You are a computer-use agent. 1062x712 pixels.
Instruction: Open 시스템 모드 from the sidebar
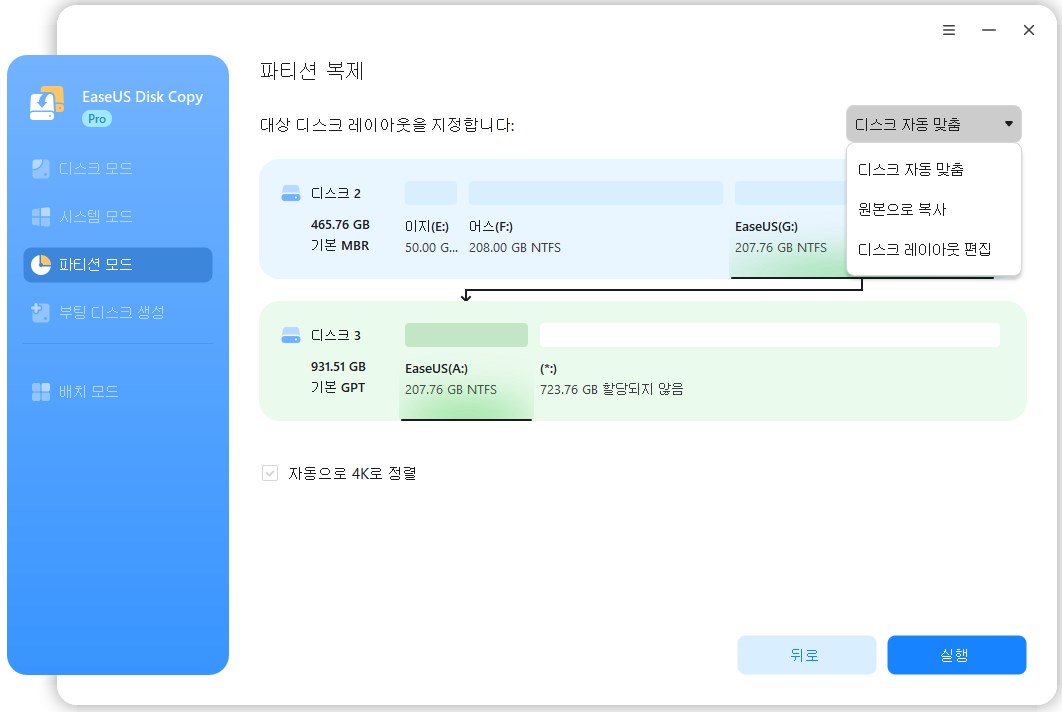95,216
